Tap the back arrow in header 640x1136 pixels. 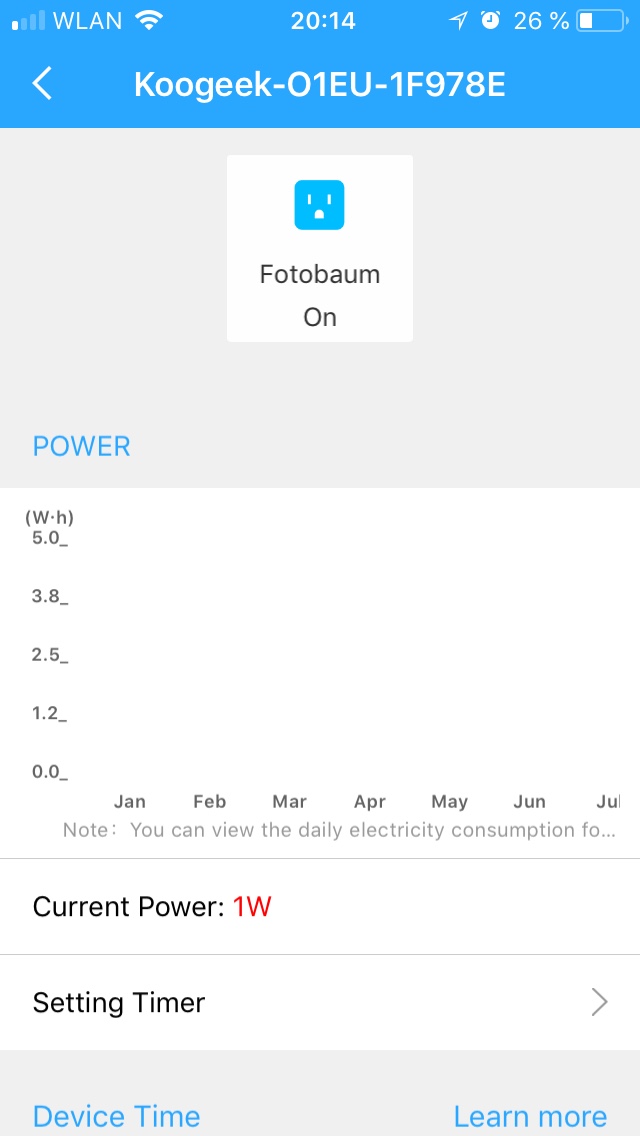[x=42, y=84]
